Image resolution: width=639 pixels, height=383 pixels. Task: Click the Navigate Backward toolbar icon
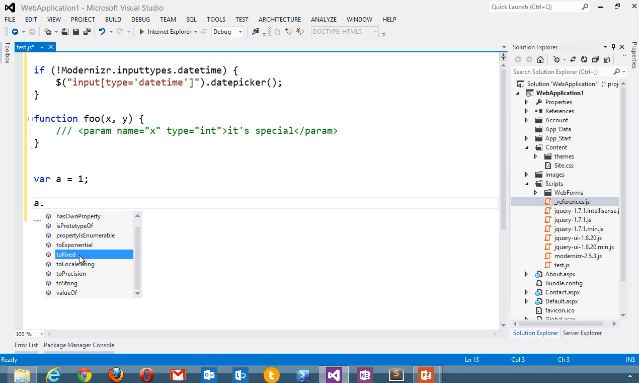[15, 31]
